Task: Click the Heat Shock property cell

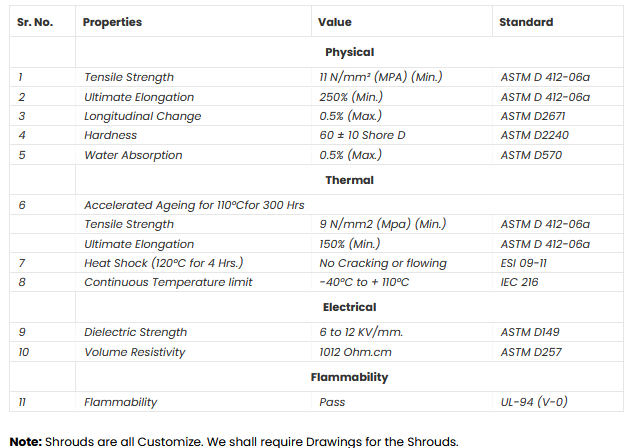Action: [x=163, y=263]
